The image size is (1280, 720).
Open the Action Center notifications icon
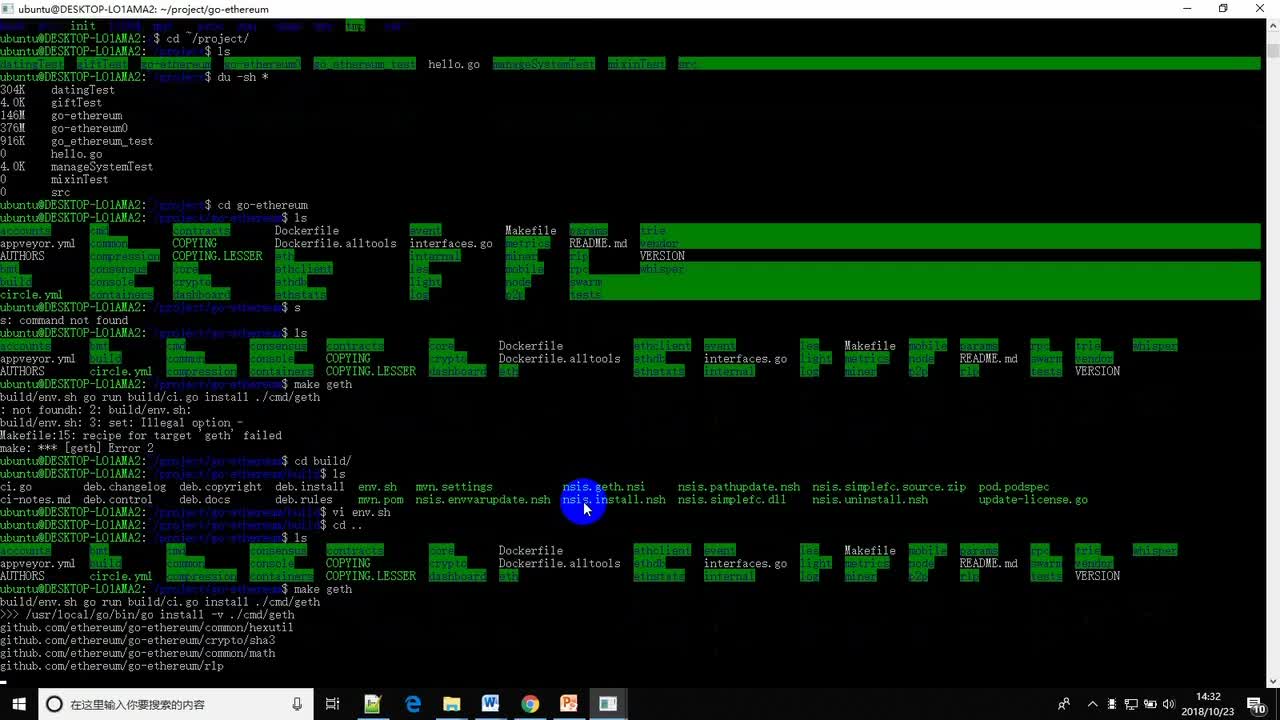(1257, 704)
